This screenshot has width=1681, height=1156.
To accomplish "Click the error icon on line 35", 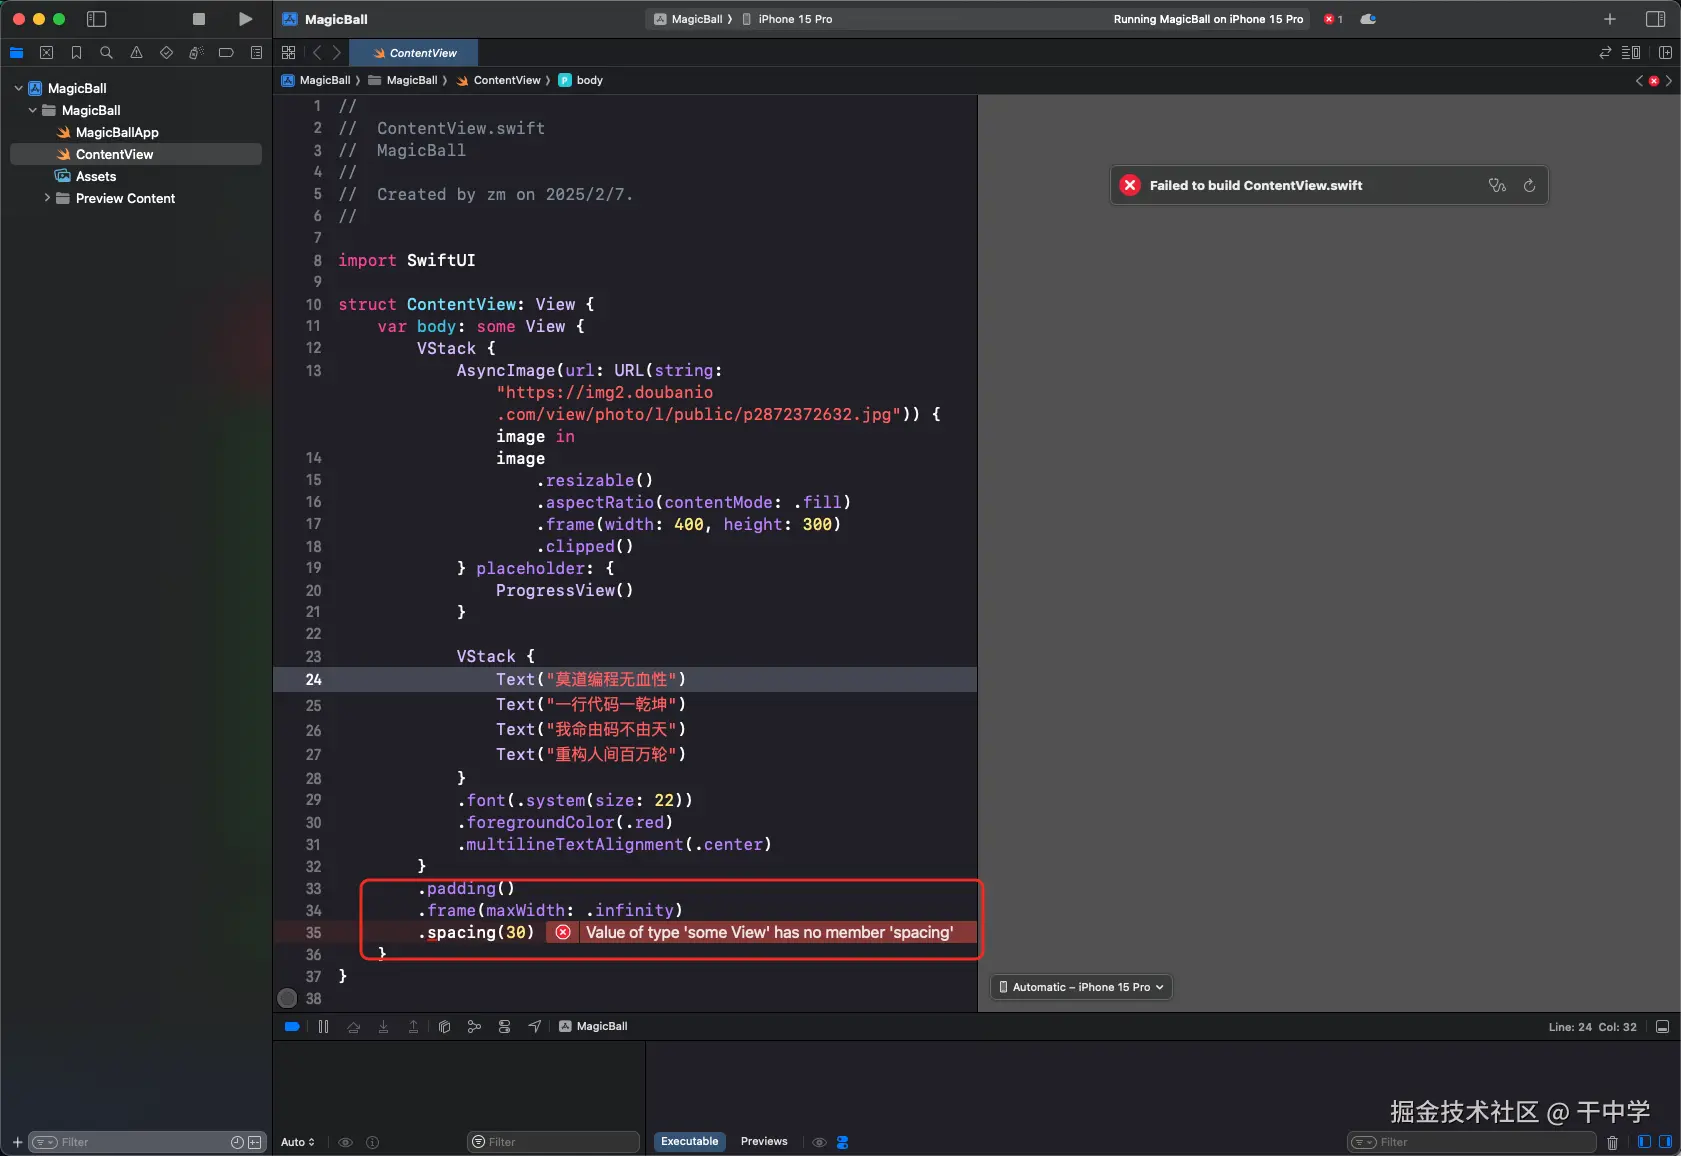I will click(x=563, y=932).
